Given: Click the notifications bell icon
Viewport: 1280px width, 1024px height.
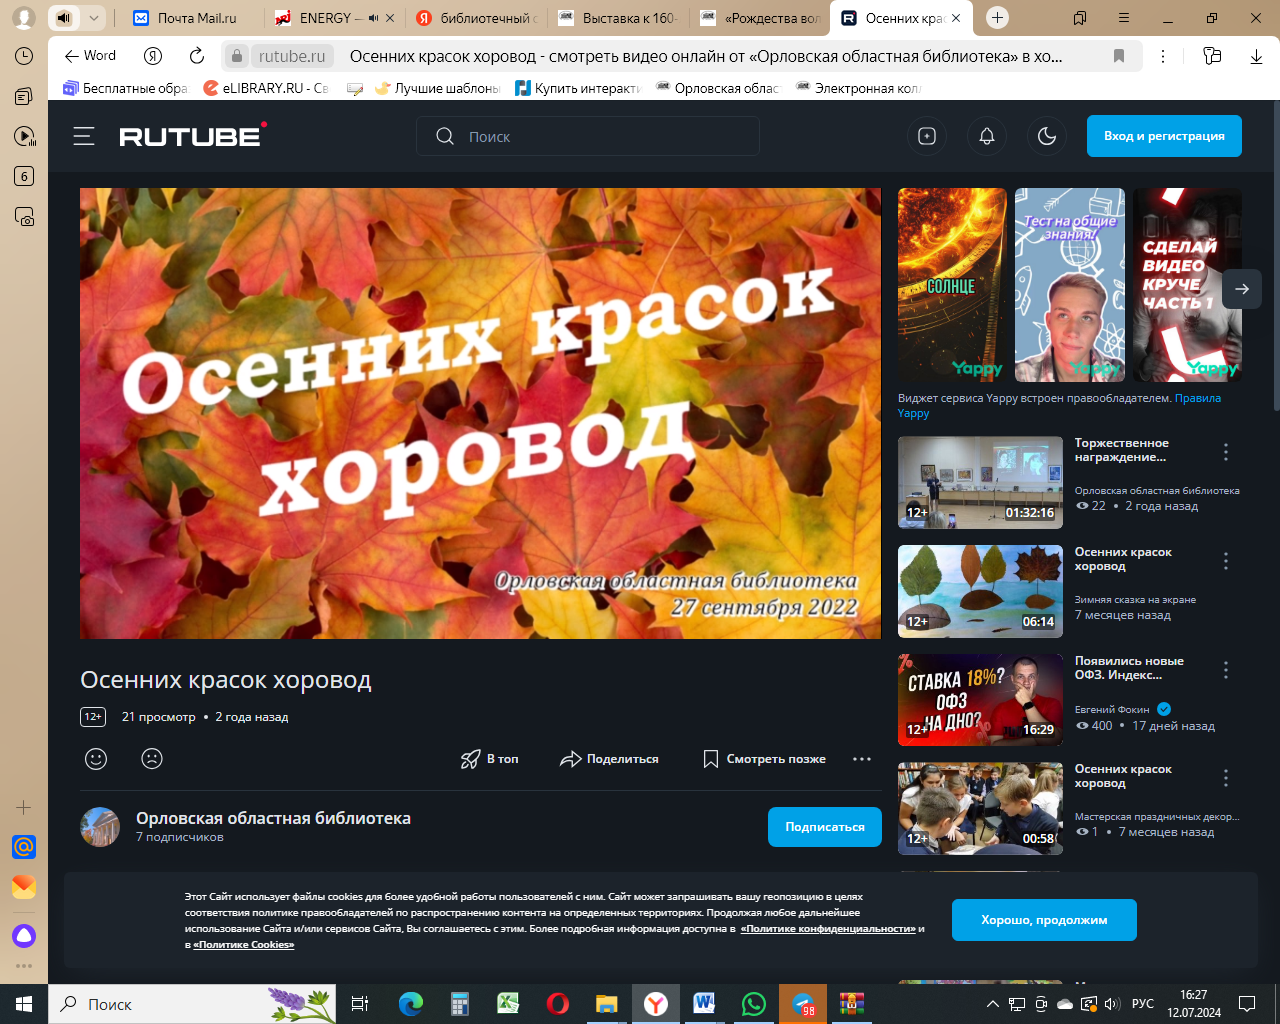Looking at the screenshot, I should click(987, 136).
